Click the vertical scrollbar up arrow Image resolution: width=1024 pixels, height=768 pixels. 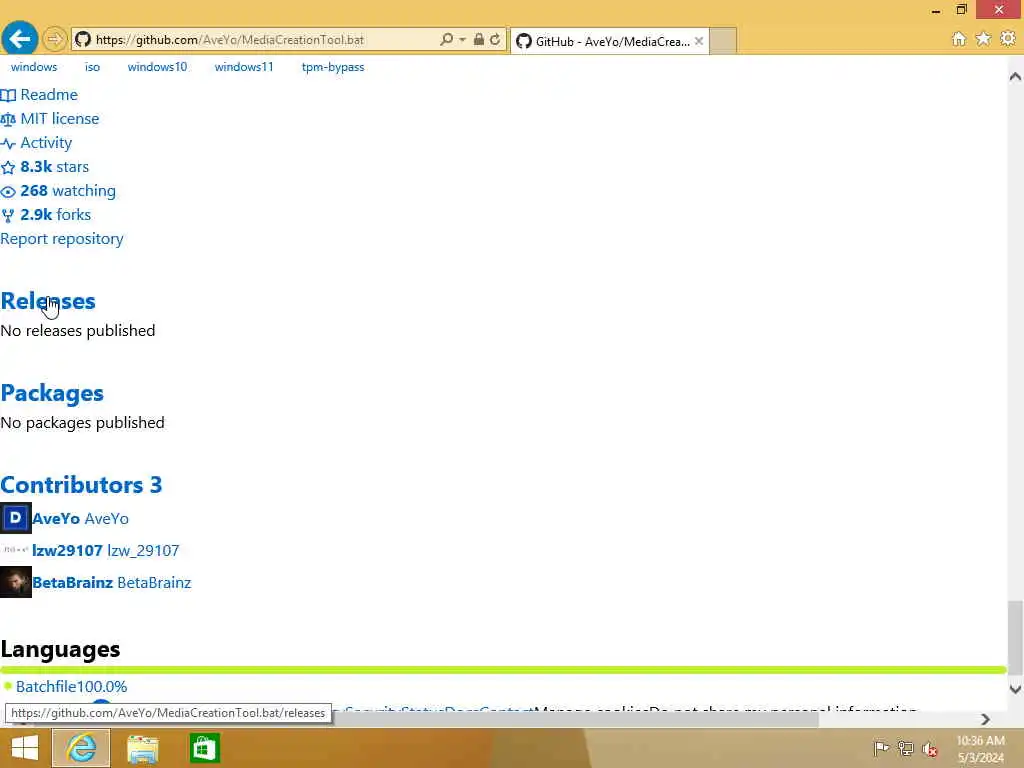click(1015, 76)
